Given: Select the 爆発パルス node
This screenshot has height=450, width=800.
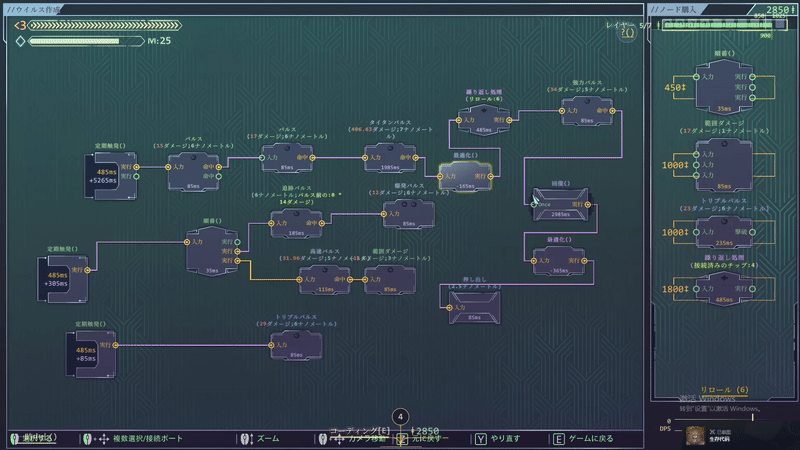Looking at the screenshot, I should coord(409,213).
